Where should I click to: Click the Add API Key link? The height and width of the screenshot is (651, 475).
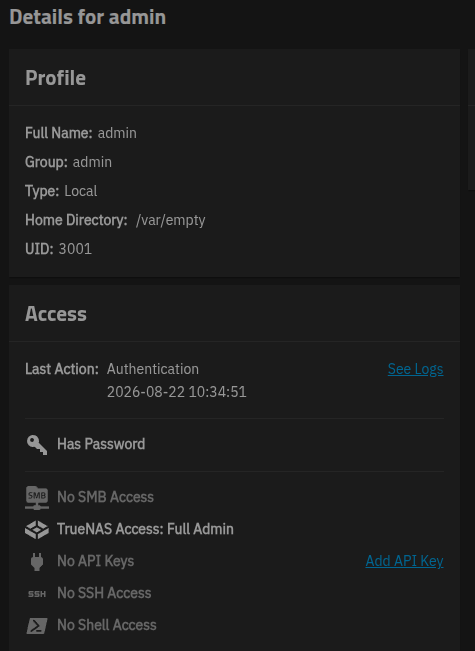[404, 561]
